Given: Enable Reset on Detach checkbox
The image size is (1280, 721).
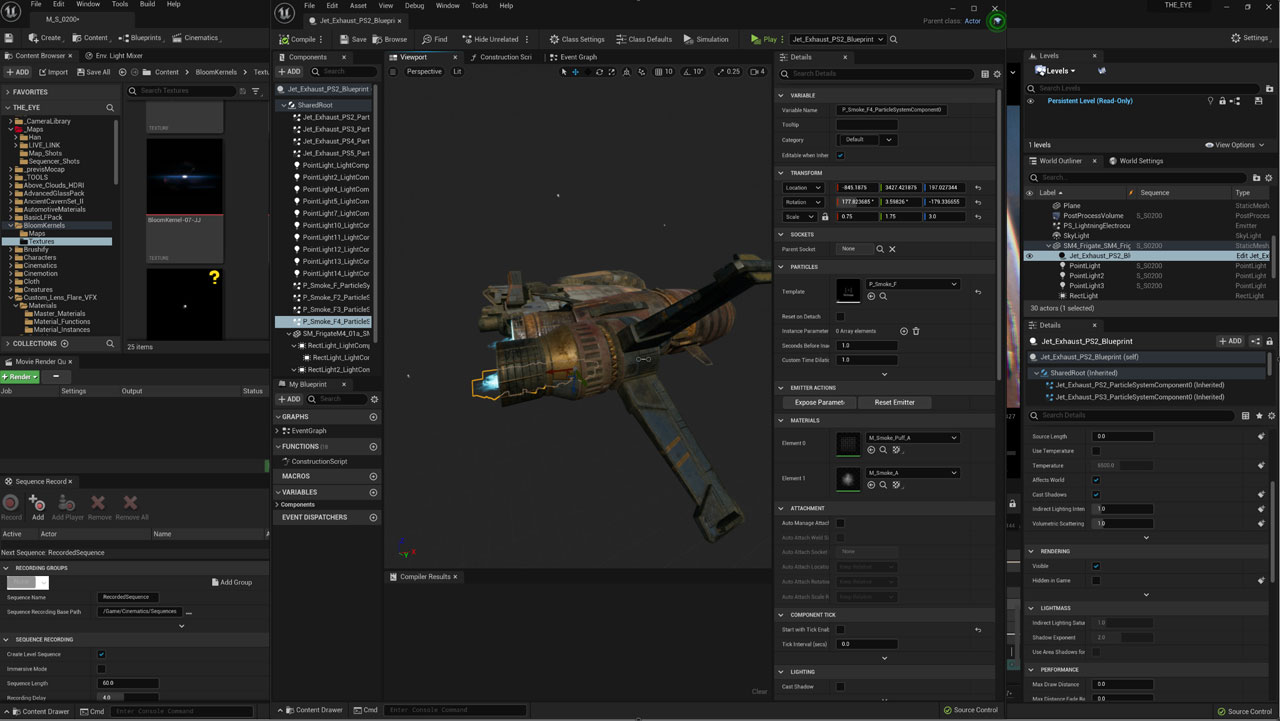Looking at the screenshot, I should pos(840,317).
